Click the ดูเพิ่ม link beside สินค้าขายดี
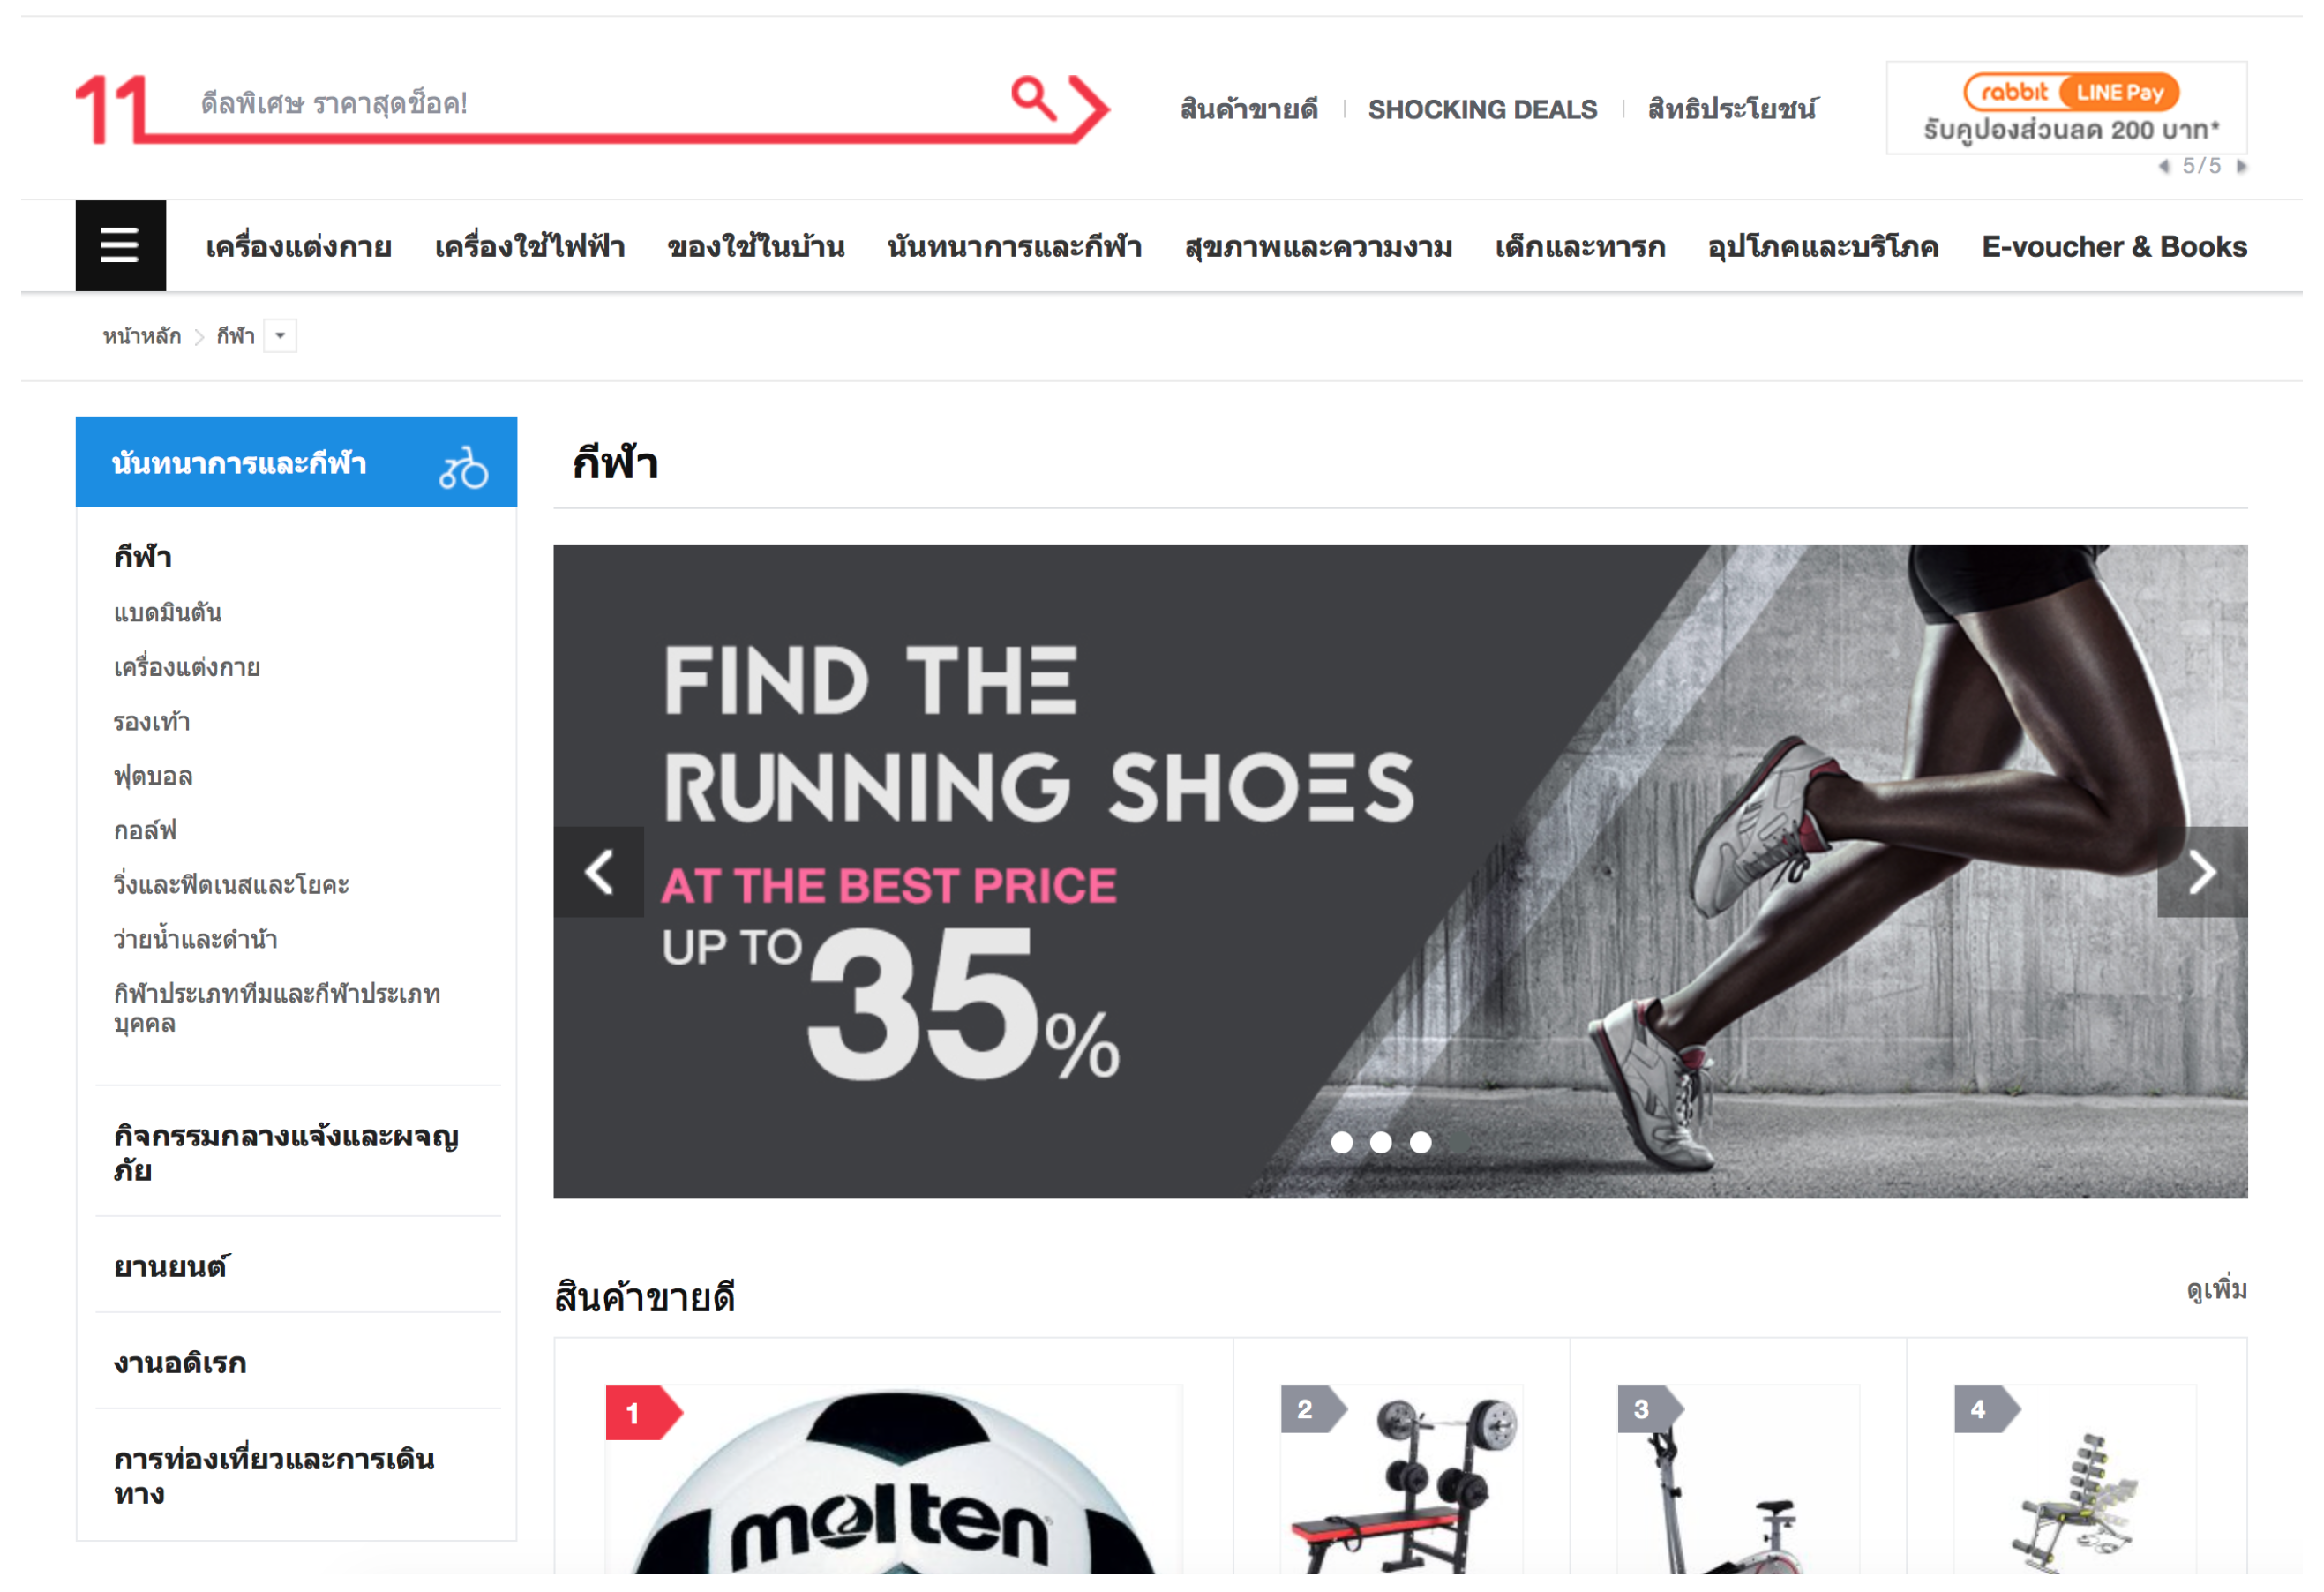The image size is (2324, 1592). pos(2216,1290)
